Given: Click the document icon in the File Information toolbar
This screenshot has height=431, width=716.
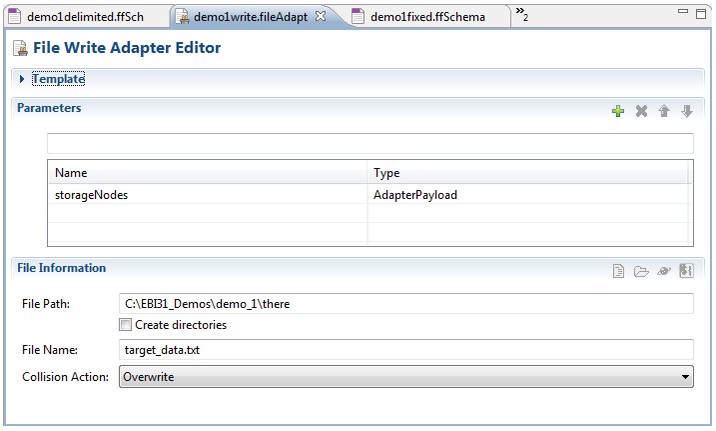Looking at the screenshot, I should pos(618,271).
